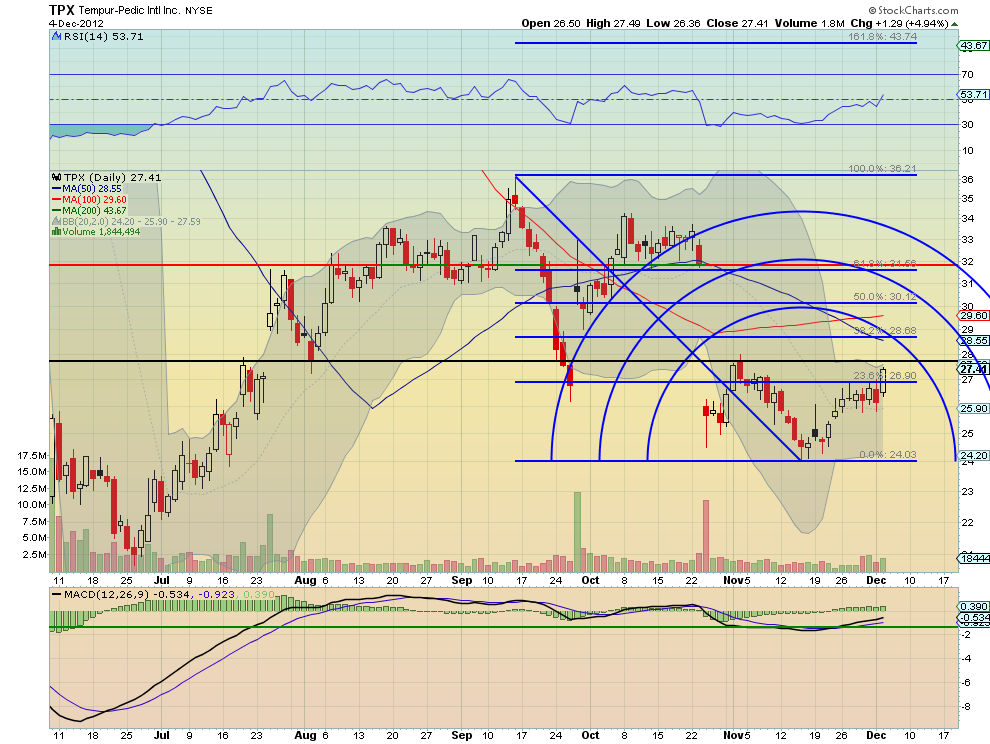Screen dimensions: 990x744
Task: Click the 38.2%: 28.68 retracement label
Action: [885, 331]
